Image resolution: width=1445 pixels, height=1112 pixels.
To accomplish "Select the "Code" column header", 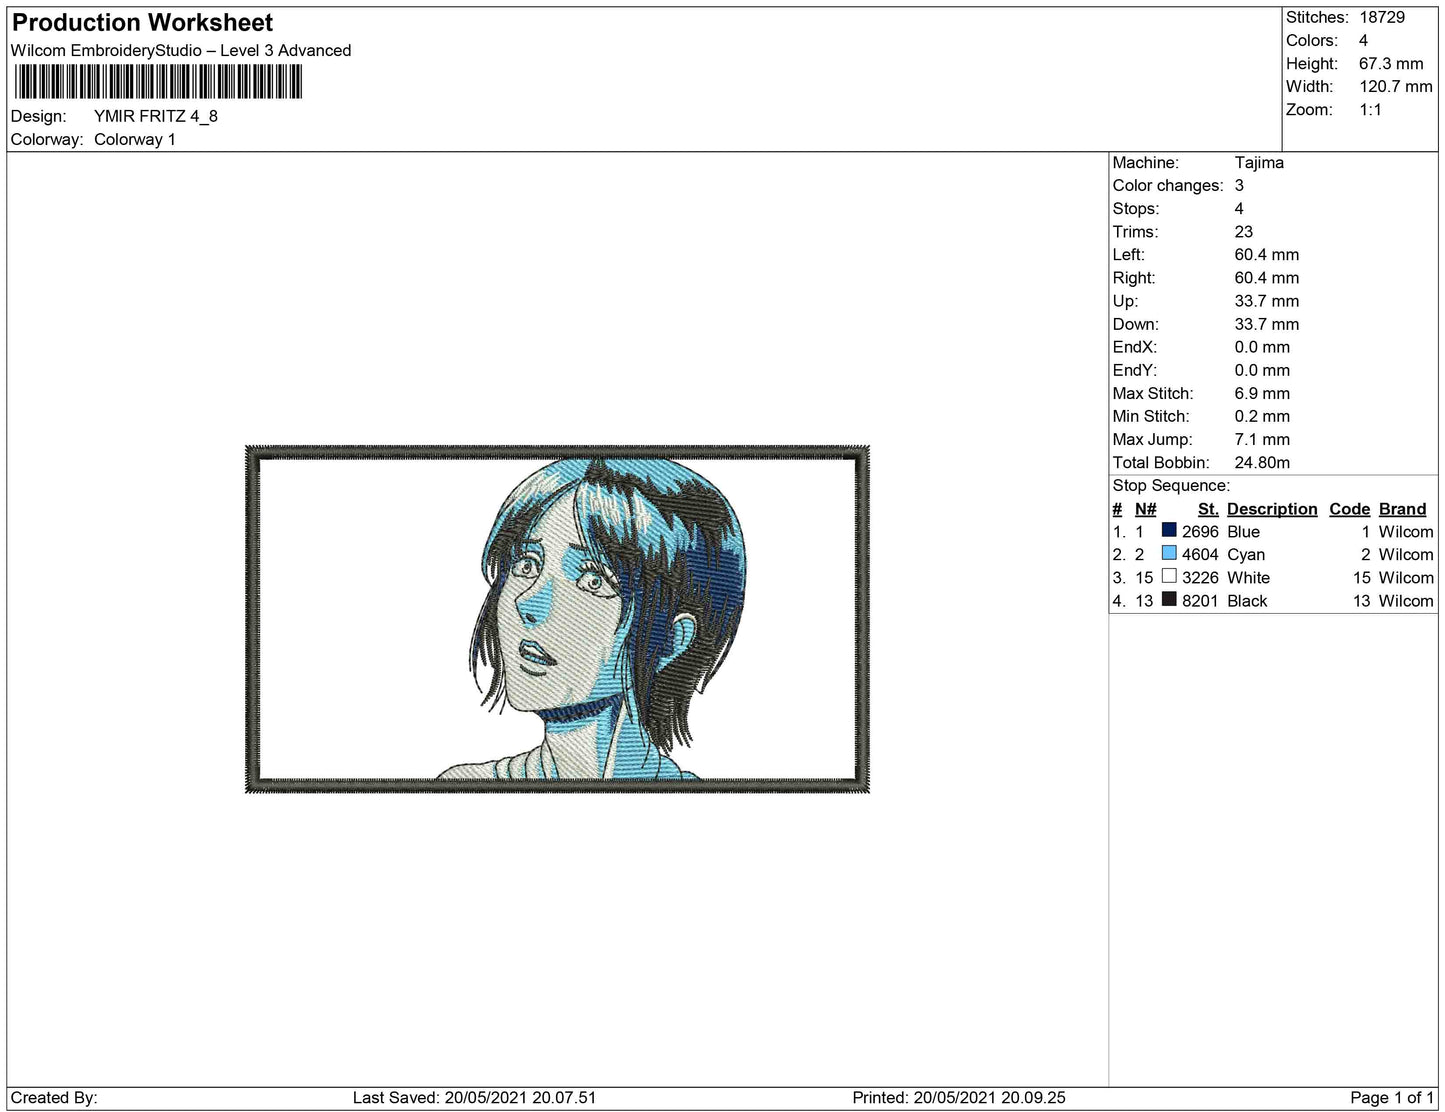I will tap(1349, 508).
